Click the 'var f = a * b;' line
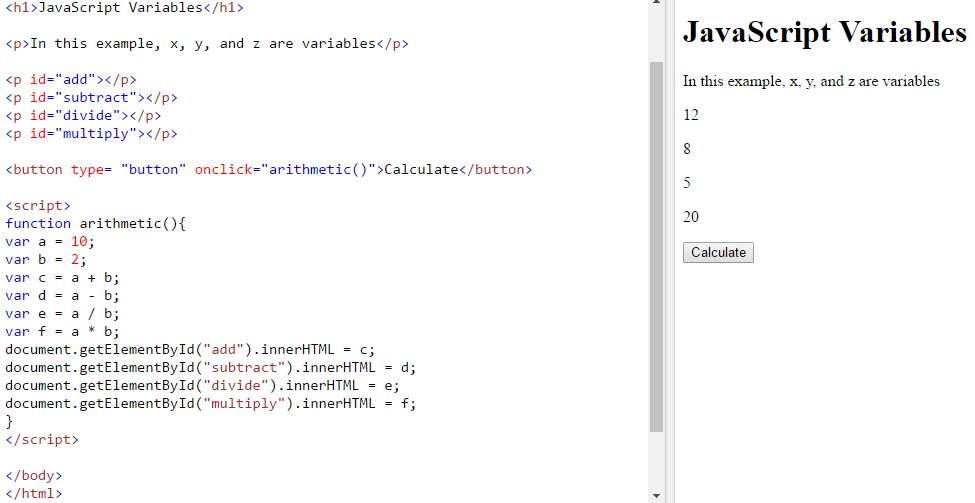 point(62,332)
